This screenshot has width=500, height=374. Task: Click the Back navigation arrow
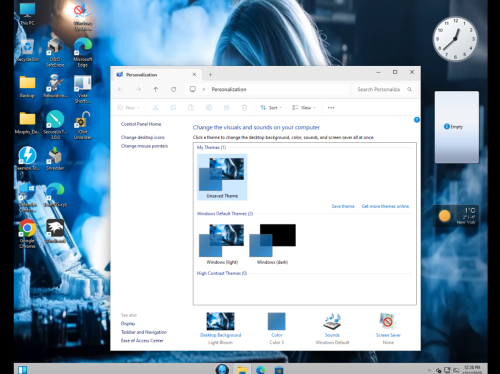(x=120, y=89)
